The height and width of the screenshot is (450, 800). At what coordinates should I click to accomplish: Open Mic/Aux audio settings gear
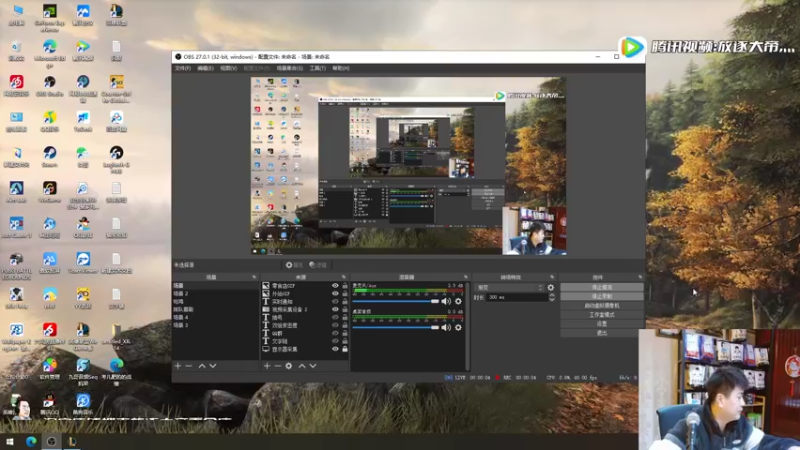458,301
